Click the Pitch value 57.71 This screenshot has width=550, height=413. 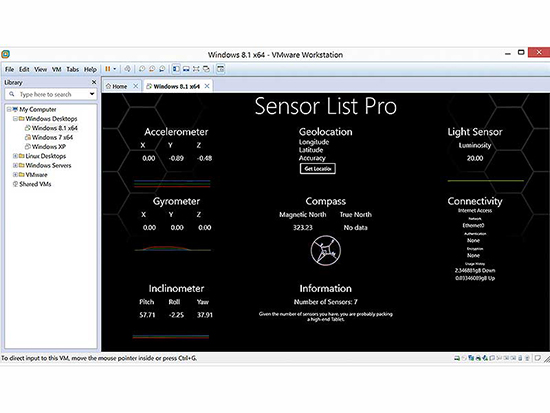(x=147, y=315)
